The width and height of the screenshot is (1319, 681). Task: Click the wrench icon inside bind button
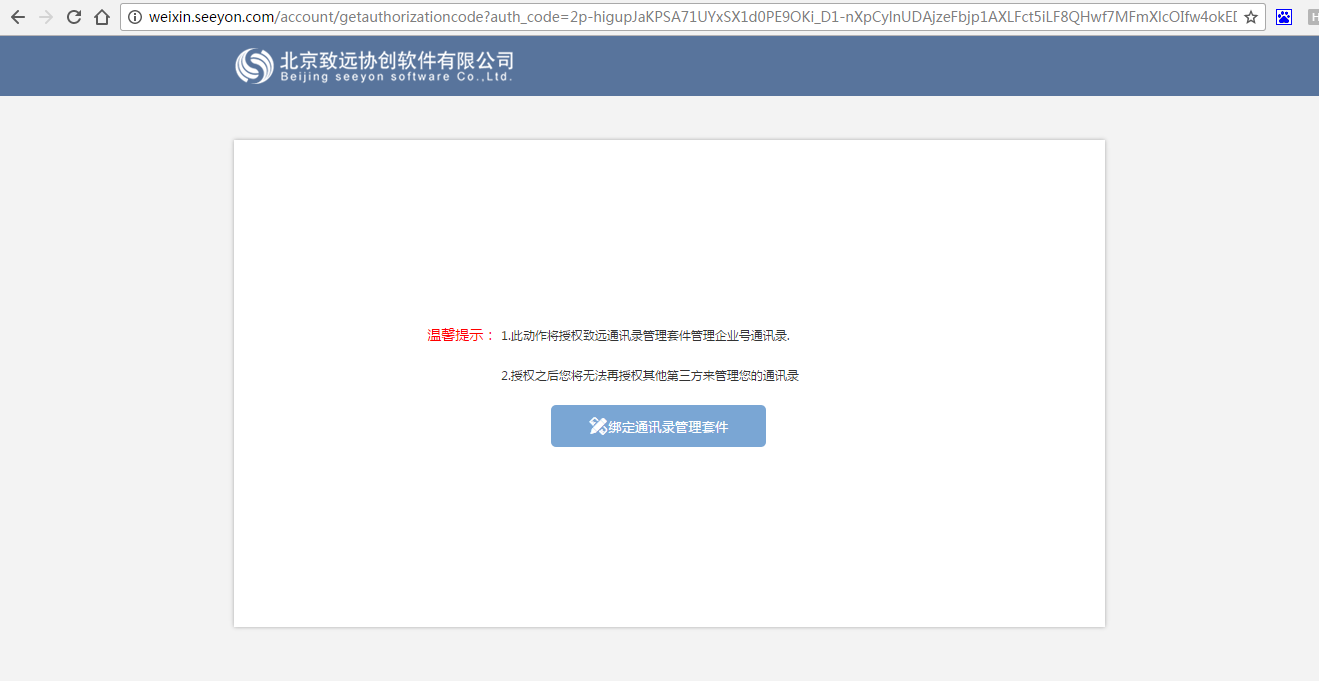(x=598, y=426)
